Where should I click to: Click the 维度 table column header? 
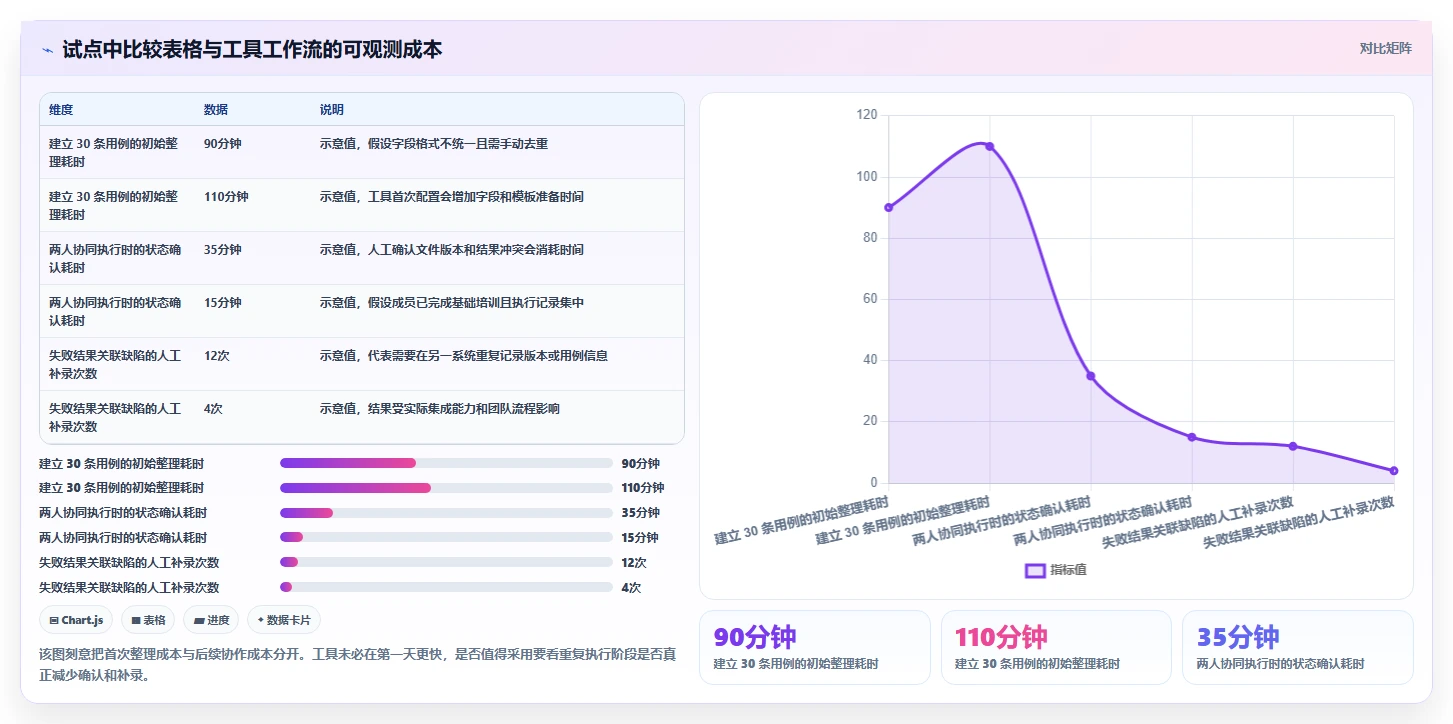tap(61, 110)
